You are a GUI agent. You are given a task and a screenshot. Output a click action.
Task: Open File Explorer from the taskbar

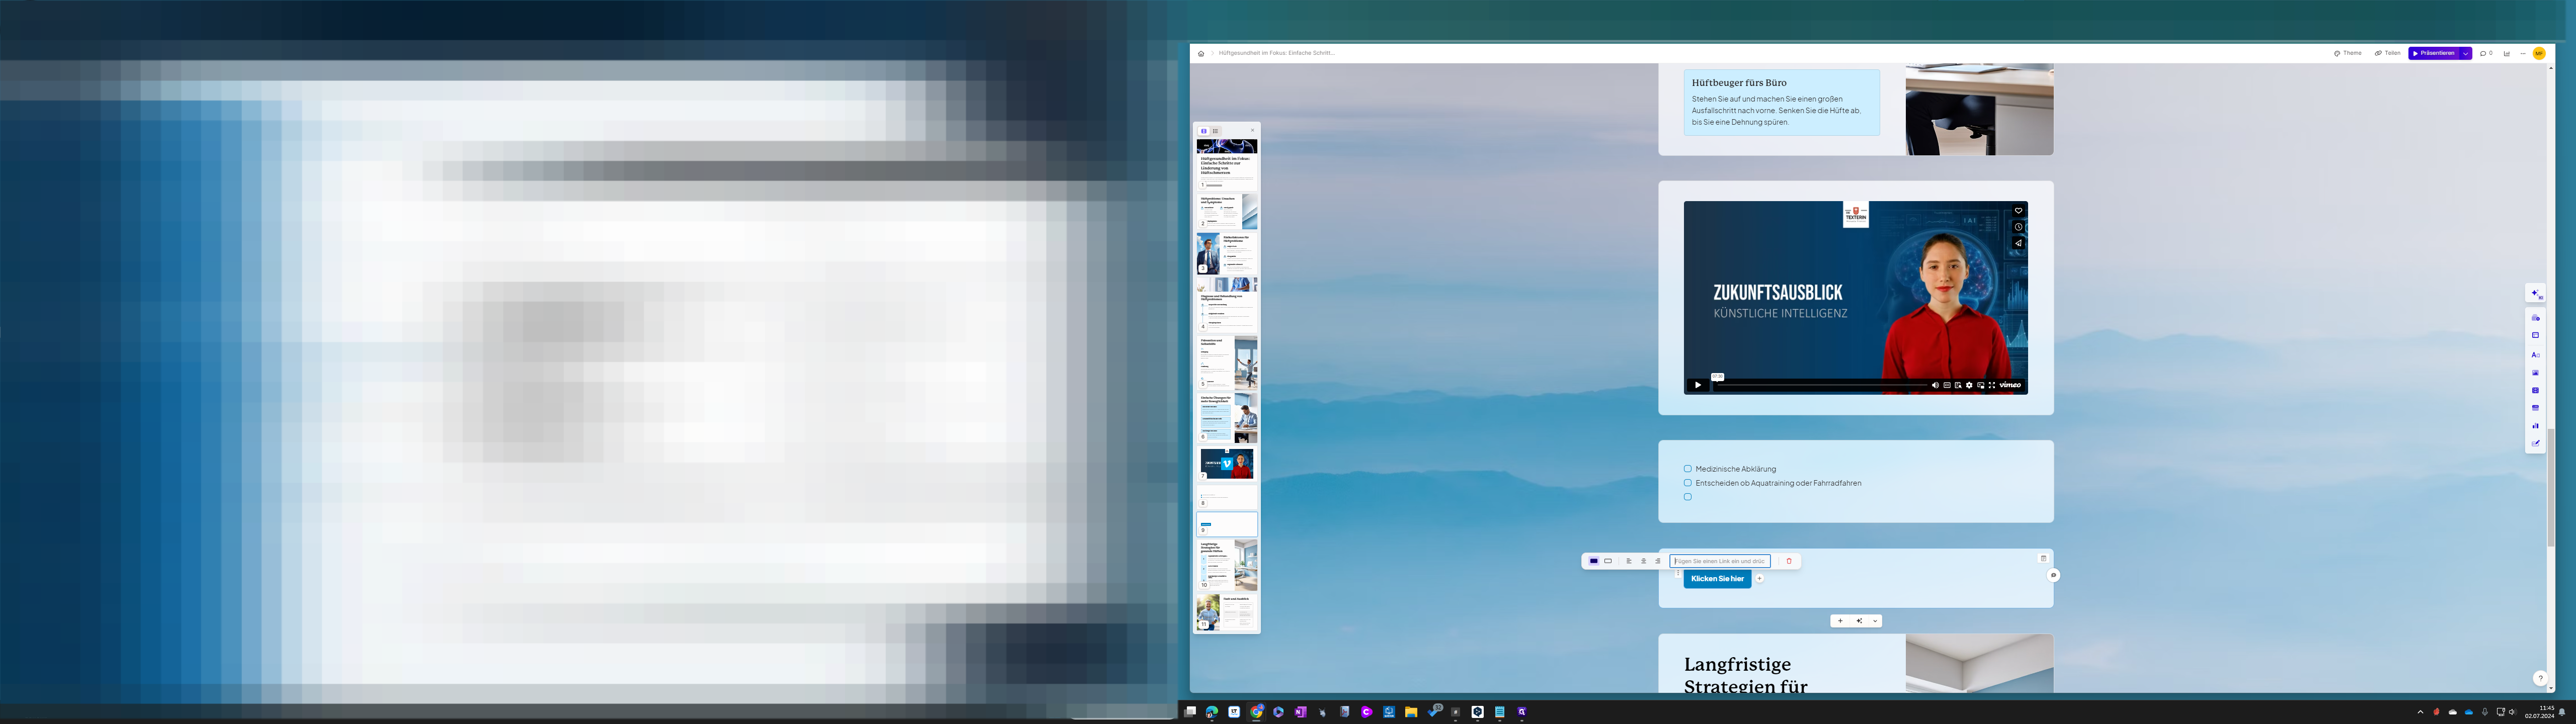(1411, 712)
